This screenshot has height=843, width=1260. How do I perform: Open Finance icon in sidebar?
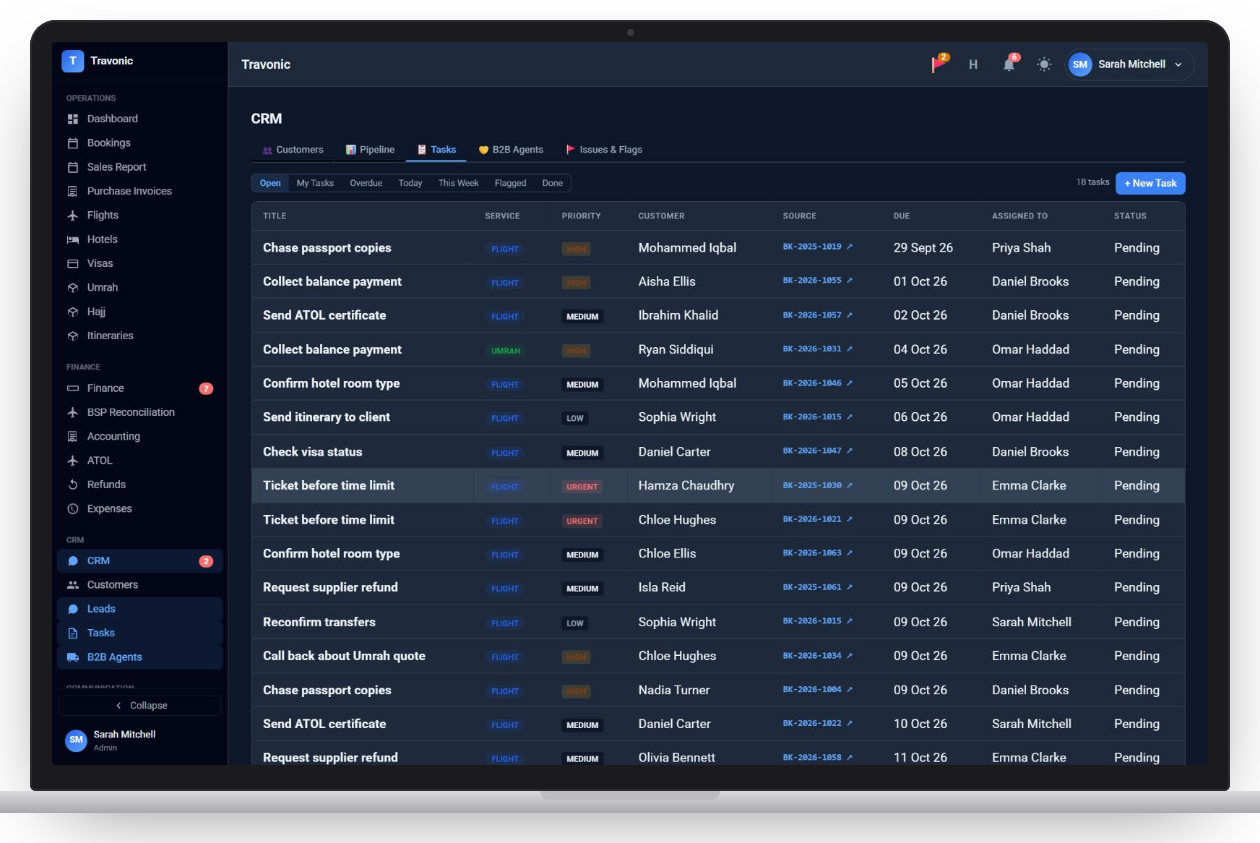tap(73, 388)
